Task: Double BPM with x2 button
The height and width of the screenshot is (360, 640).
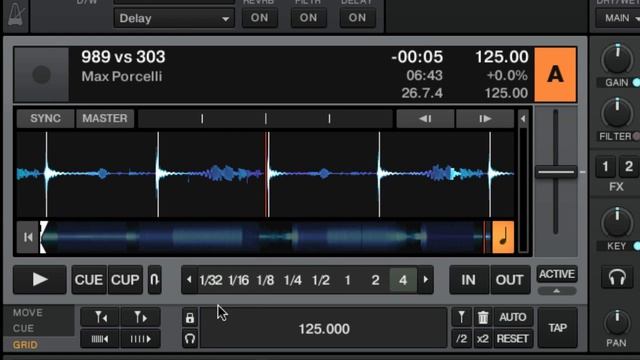Action: (483, 339)
